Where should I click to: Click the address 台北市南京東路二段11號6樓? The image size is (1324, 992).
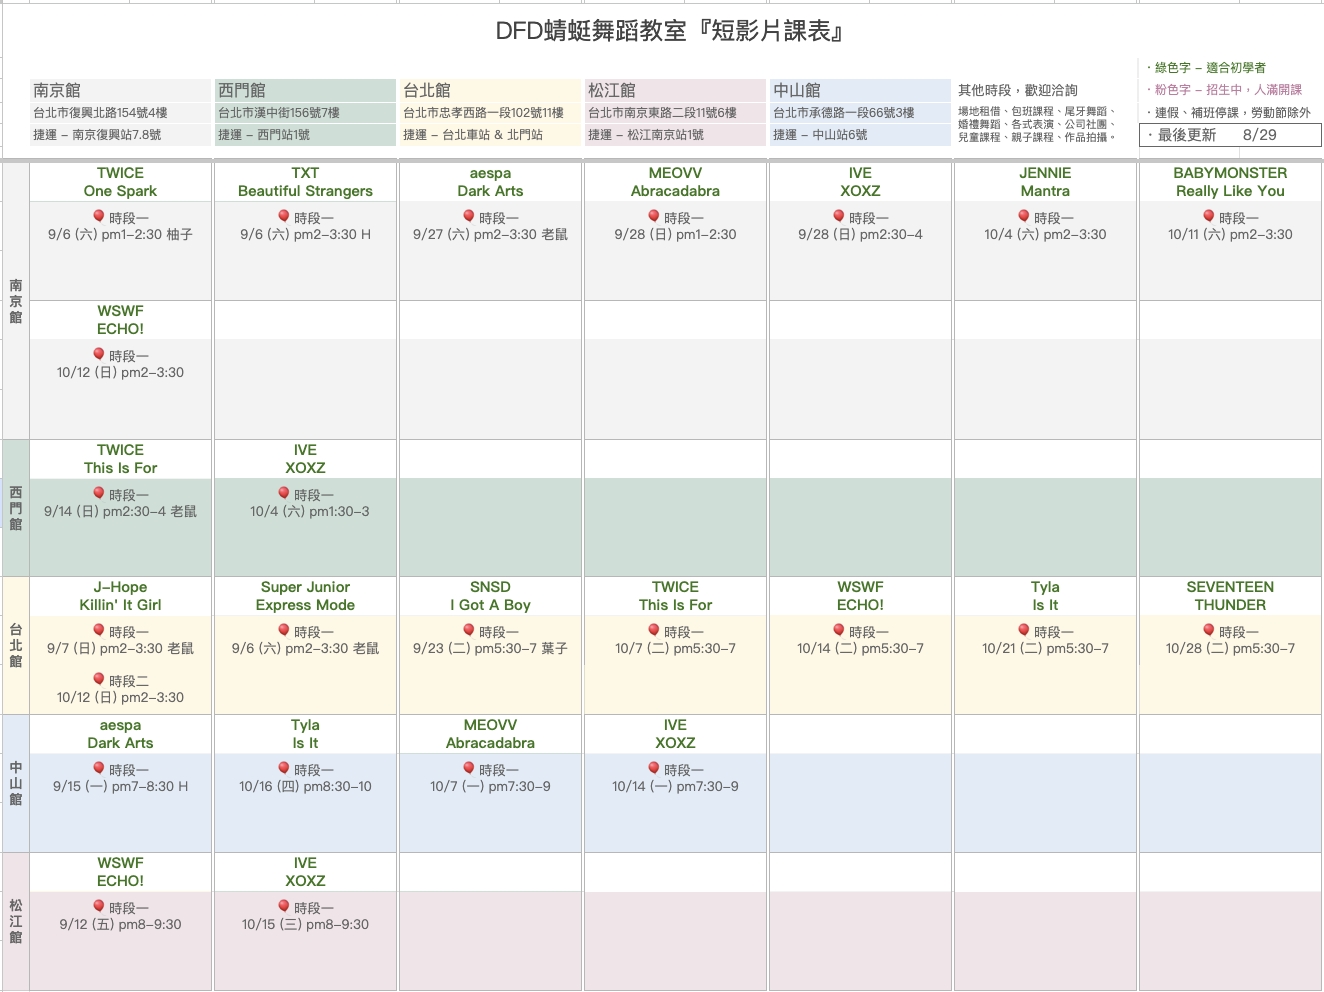tap(662, 113)
